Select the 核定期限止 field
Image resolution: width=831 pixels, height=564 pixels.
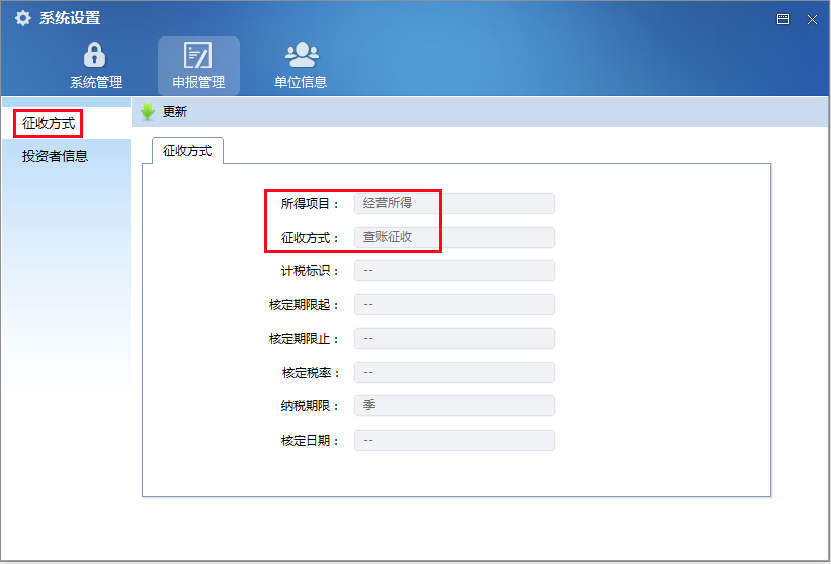(454, 339)
